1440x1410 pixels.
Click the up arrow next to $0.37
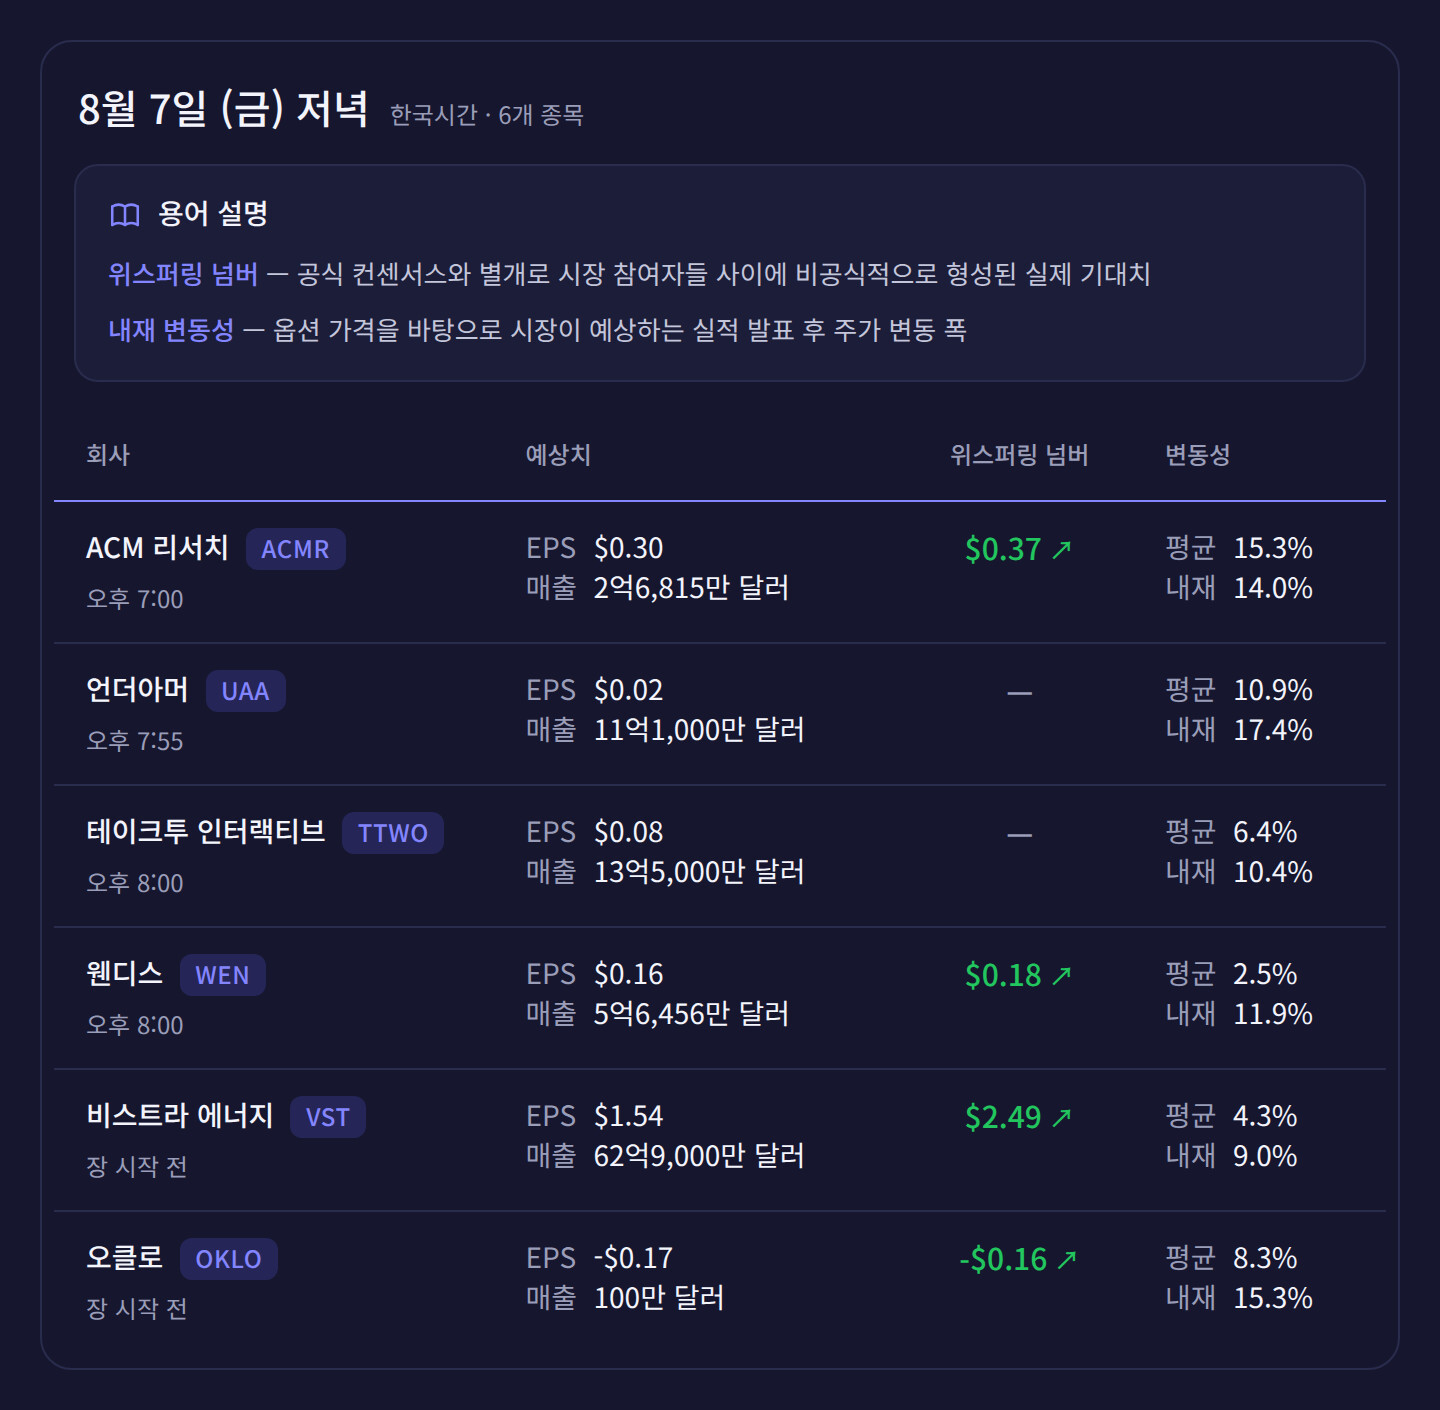point(1062,549)
